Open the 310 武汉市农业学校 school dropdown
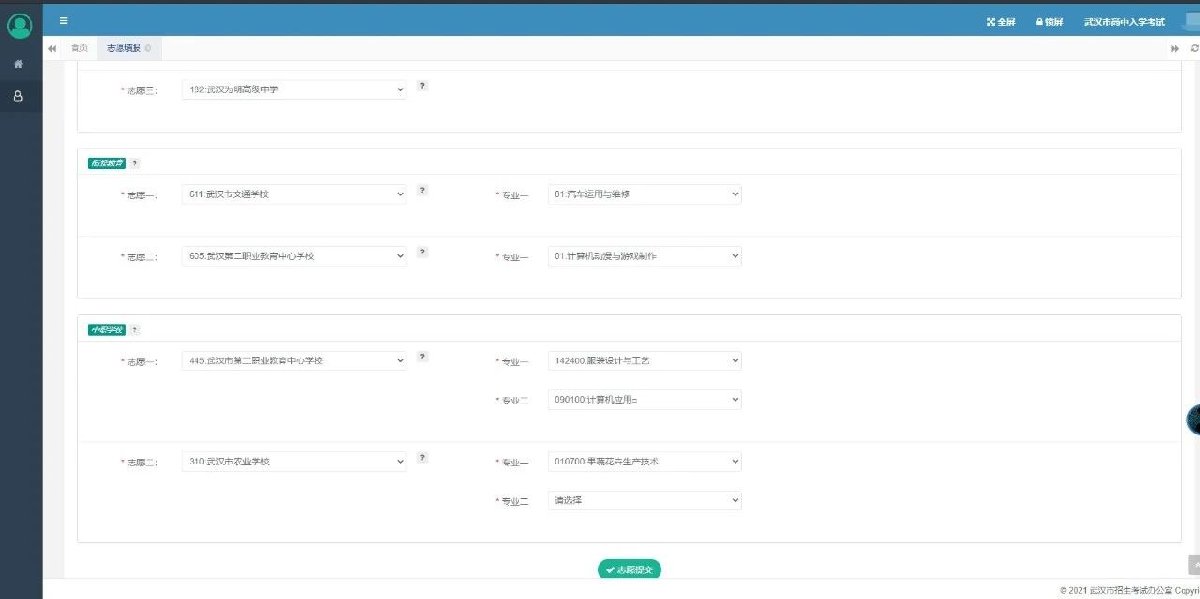This screenshot has height=599, width=1200. pos(294,461)
